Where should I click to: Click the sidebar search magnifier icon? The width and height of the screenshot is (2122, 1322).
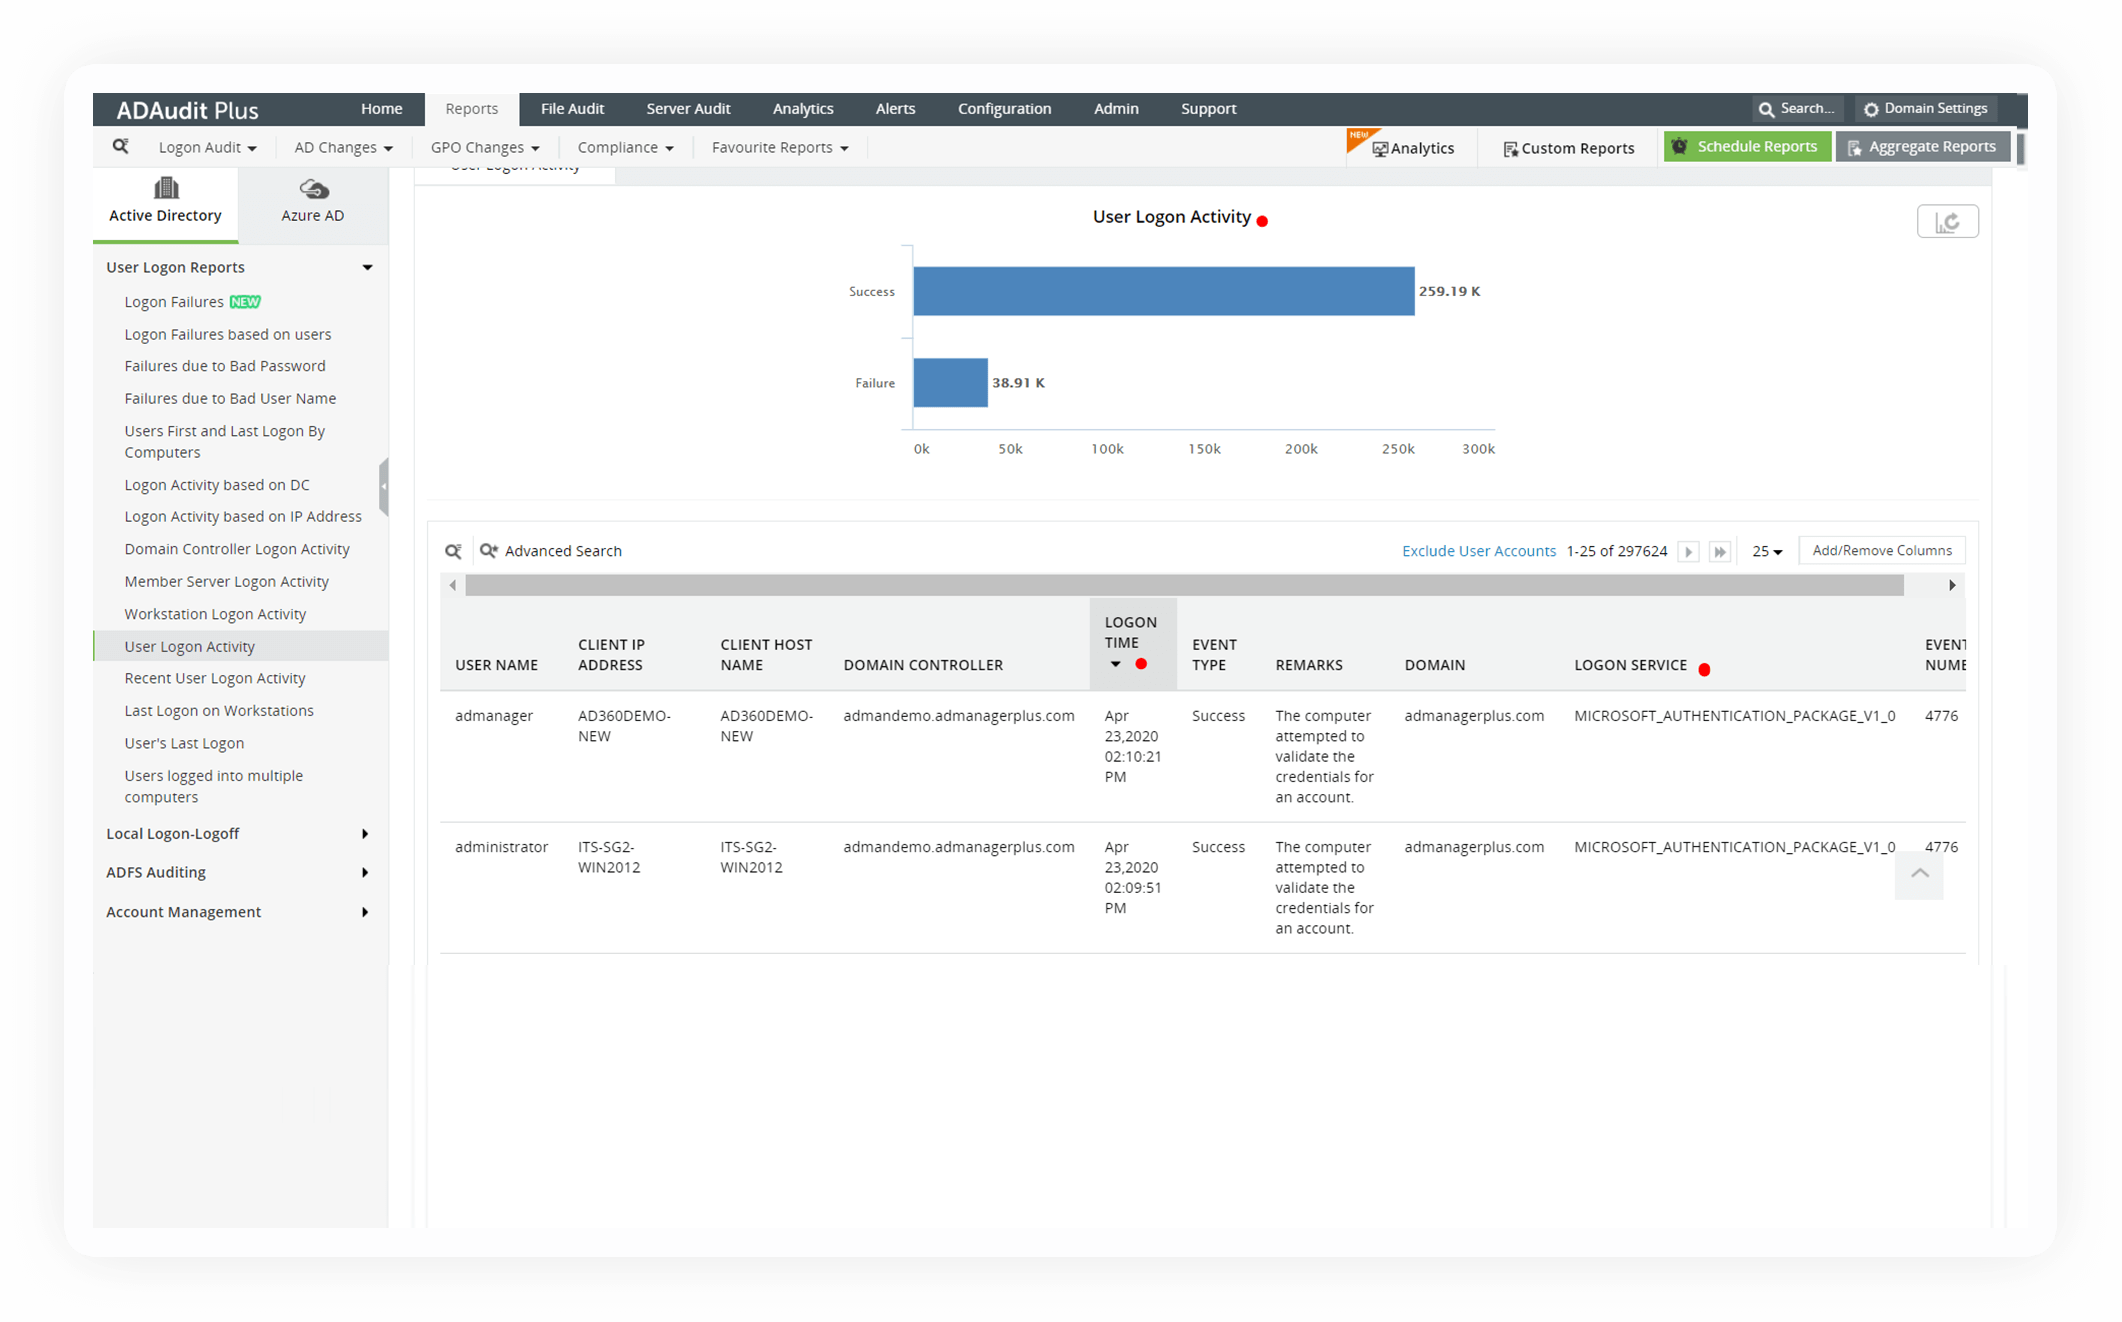(120, 147)
